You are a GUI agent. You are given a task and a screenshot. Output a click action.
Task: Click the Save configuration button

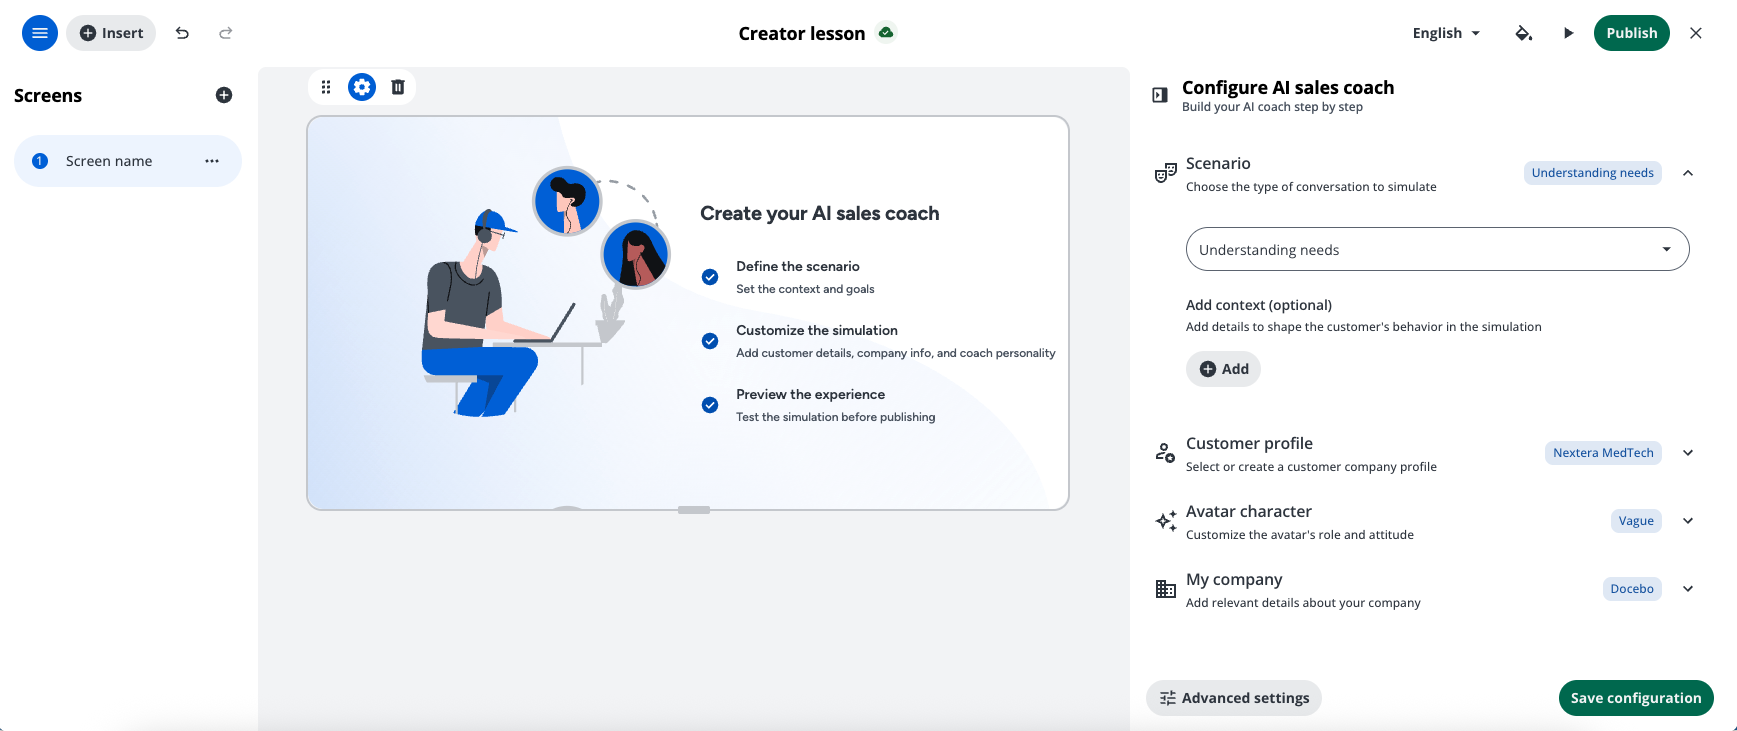point(1636,698)
